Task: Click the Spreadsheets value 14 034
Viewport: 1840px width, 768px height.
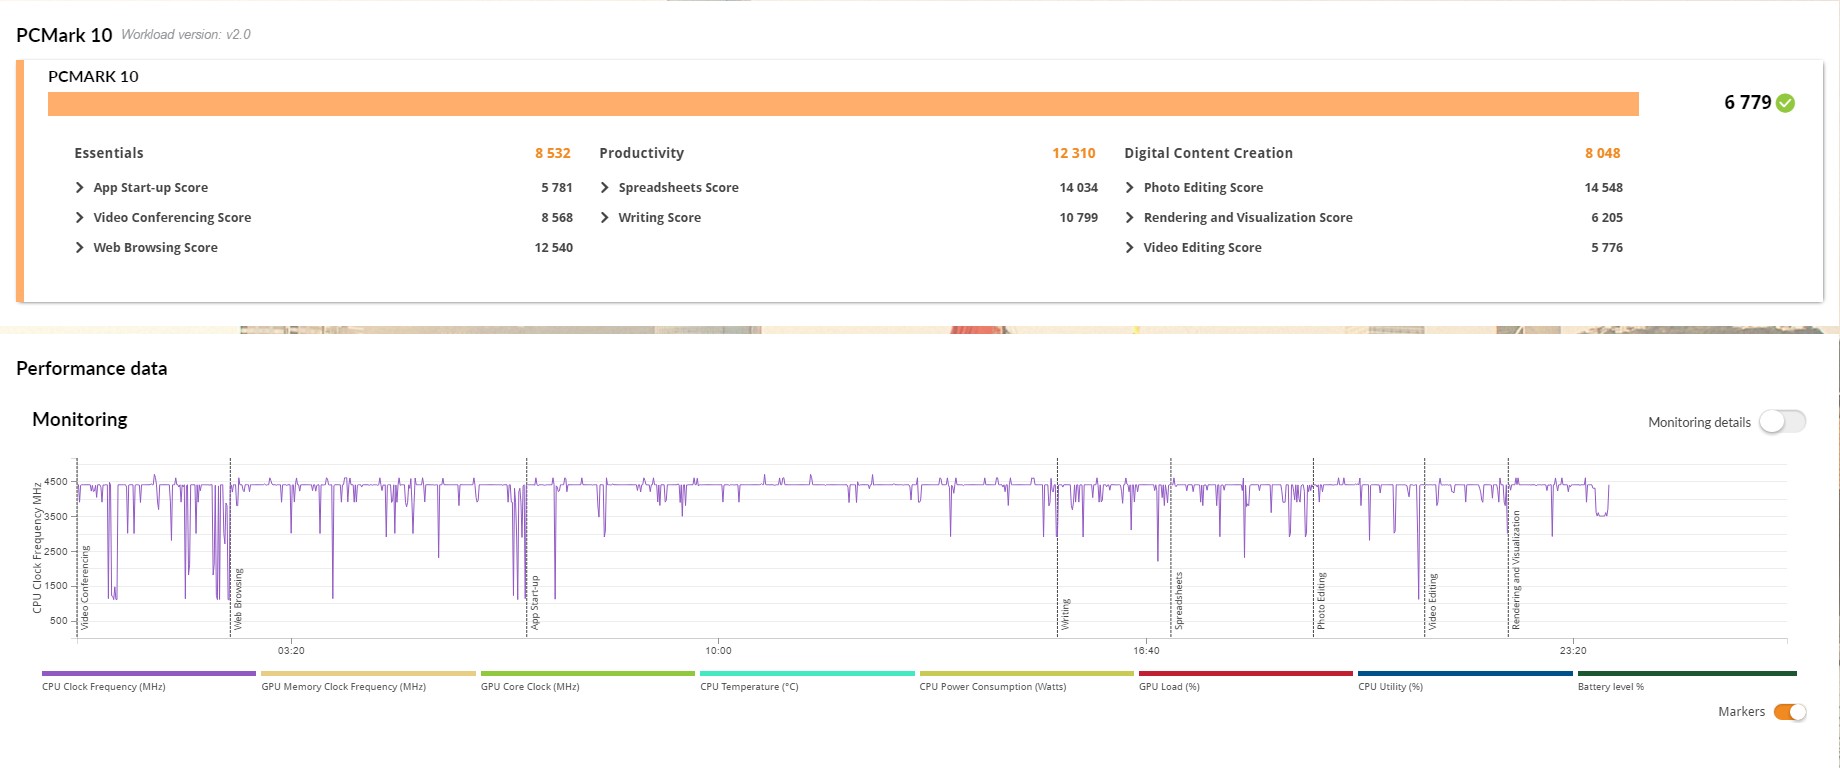Action: tap(1079, 188)
